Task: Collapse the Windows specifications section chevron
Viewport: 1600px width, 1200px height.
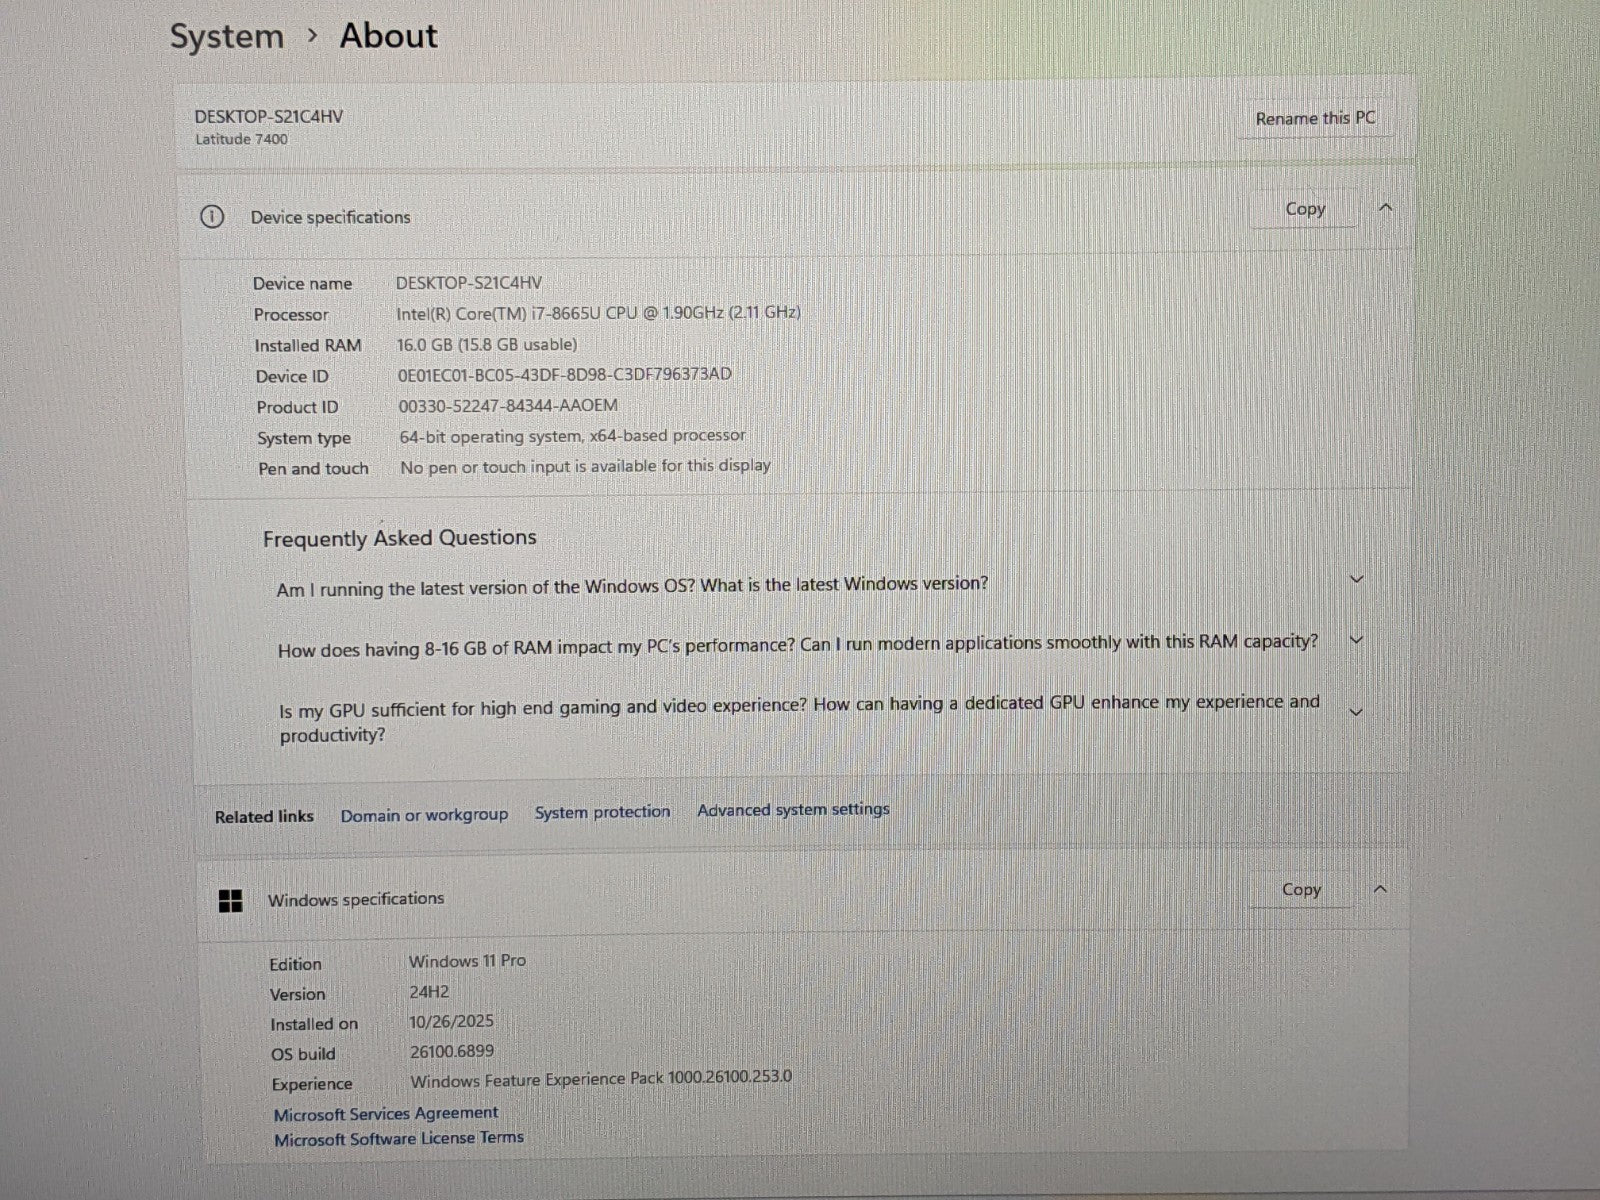Action: 1380,889
